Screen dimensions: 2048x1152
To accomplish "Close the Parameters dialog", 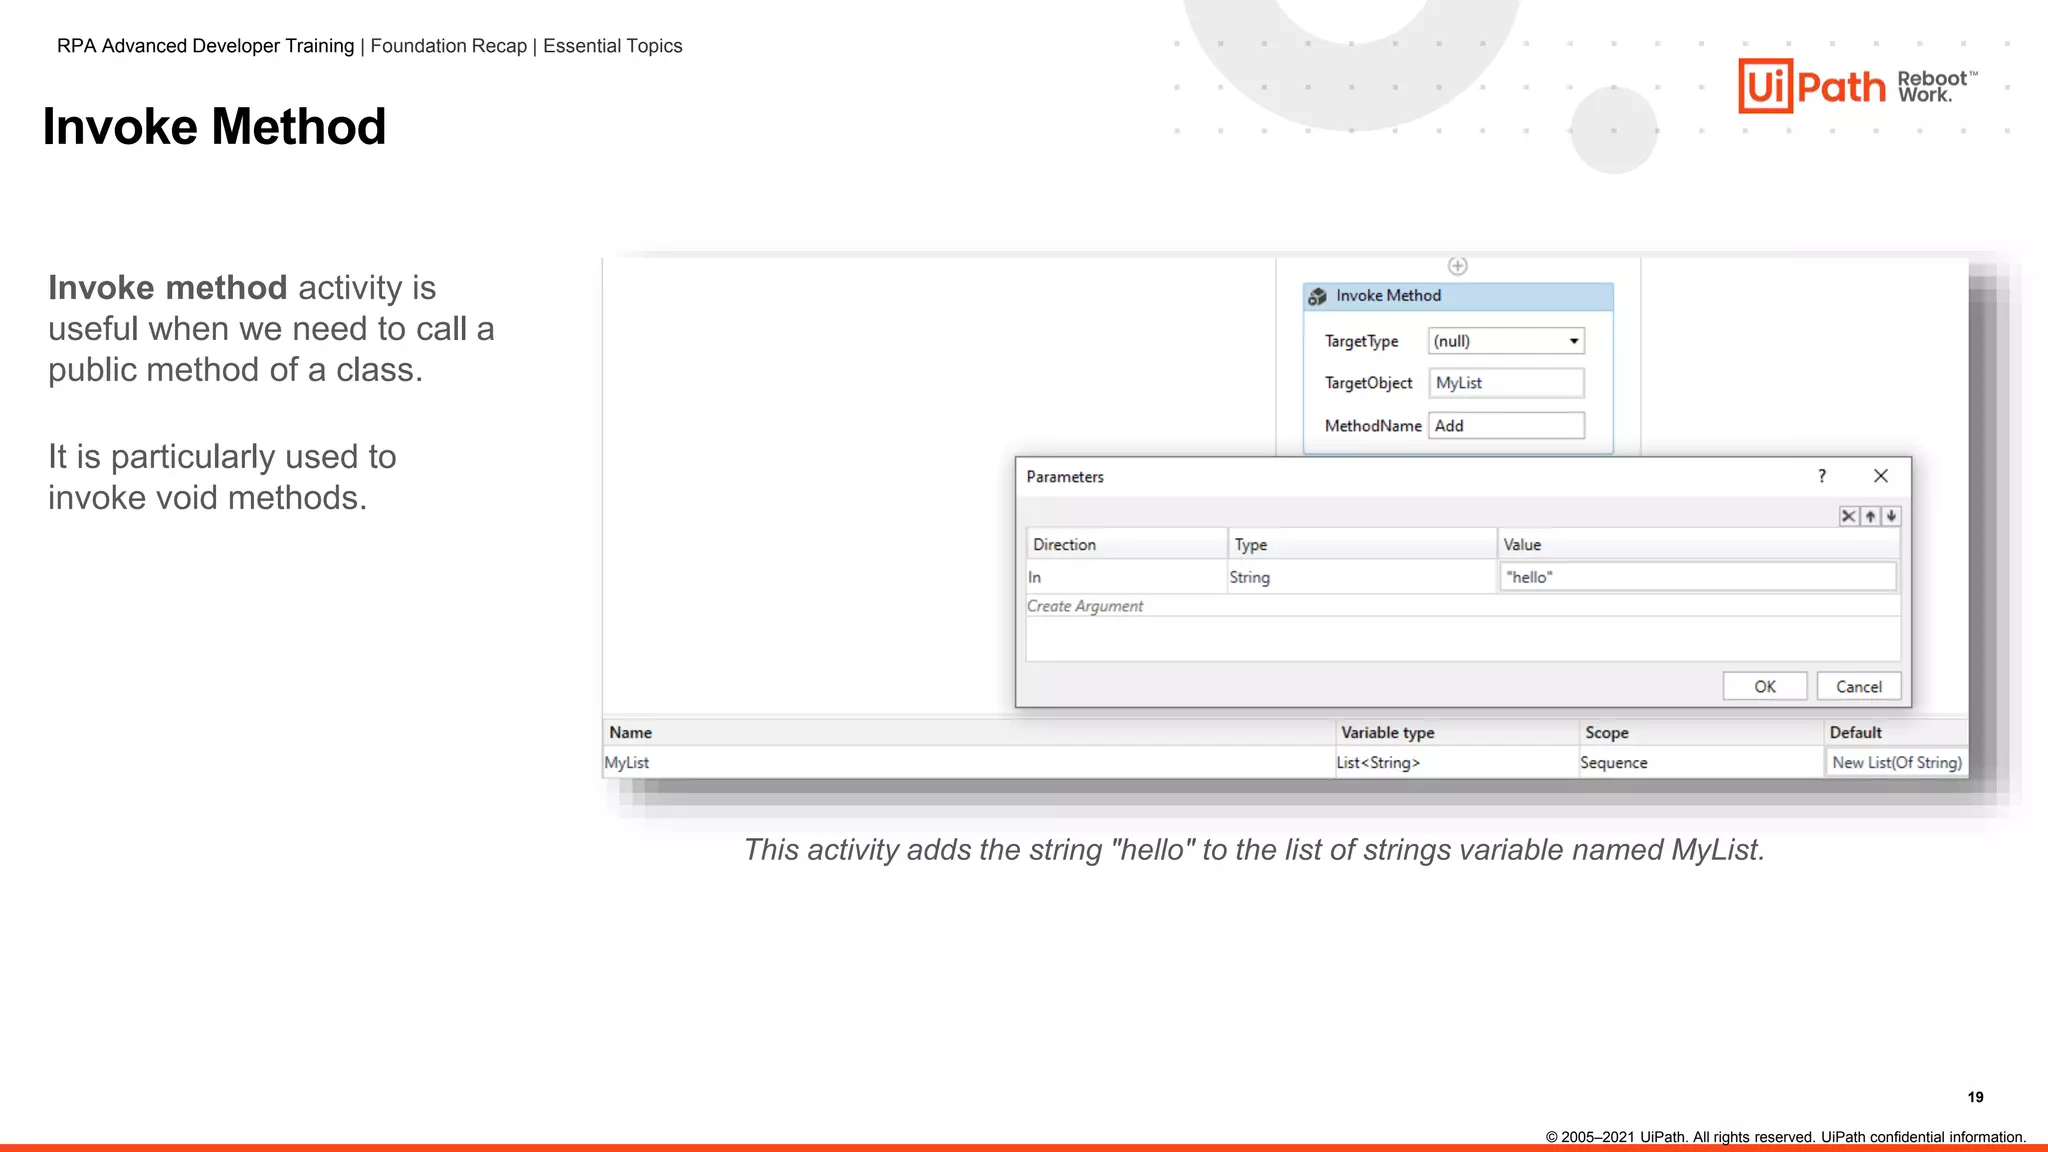I will click(x=1881, y=476).
